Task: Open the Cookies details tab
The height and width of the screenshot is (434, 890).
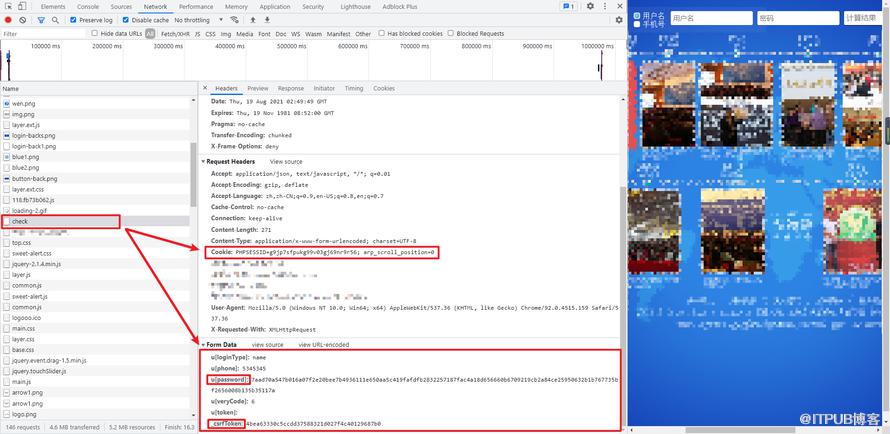Action: (x=384, y=89)
